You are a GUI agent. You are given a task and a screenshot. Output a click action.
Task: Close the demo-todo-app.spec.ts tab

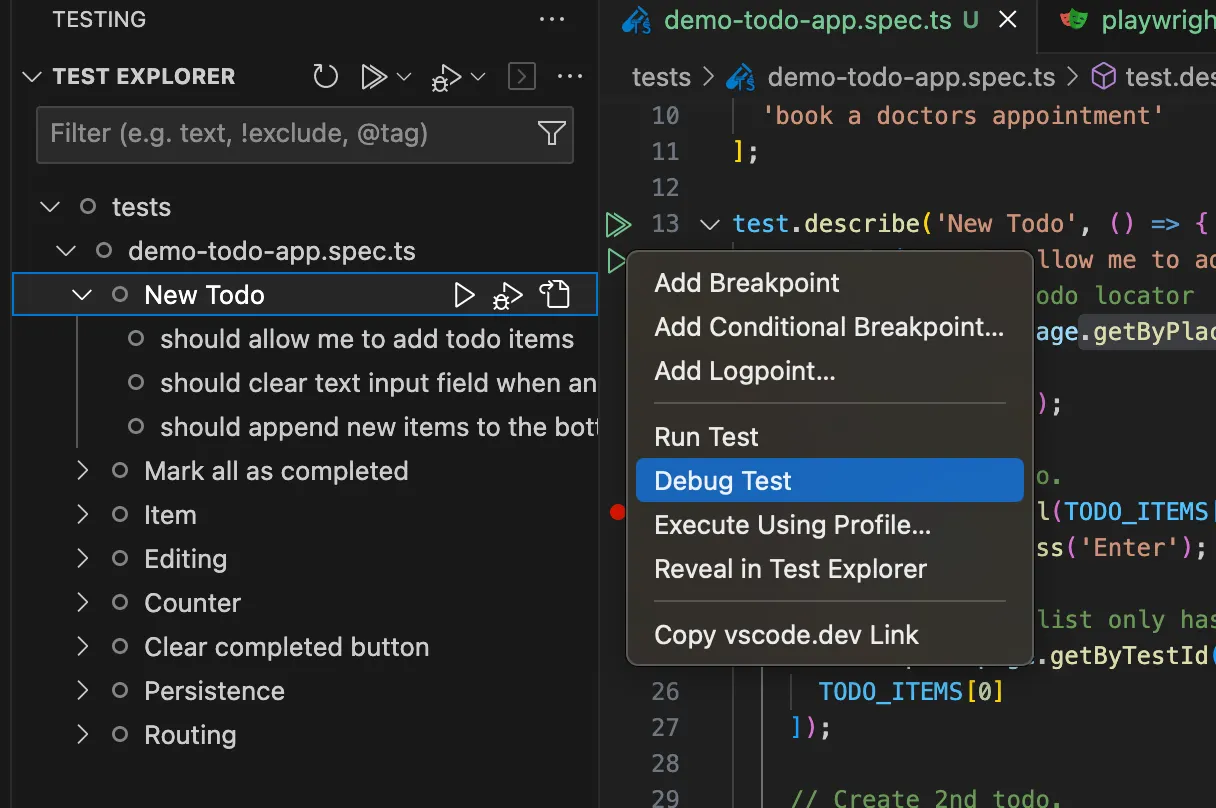point(1008,20)
